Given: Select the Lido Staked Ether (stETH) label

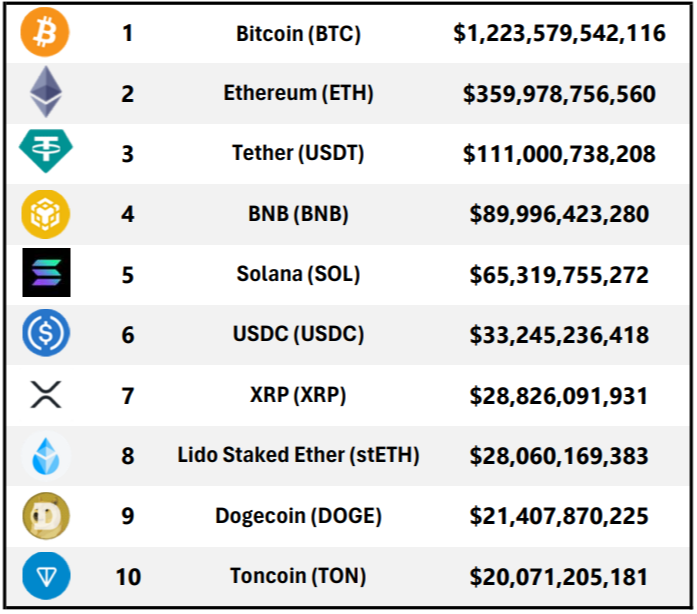Looking at the screenshot, I should 298,456.
